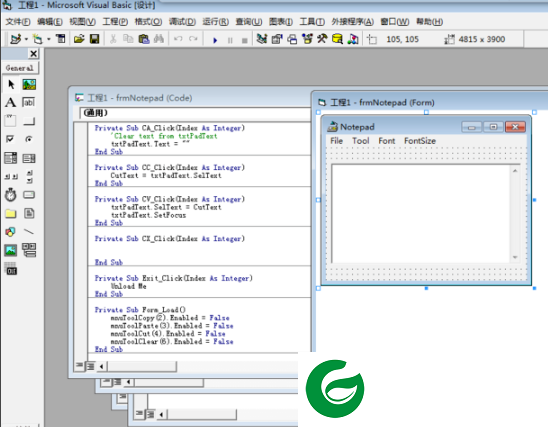The image size is (548, 427).
Task: Open the Properties Window toolbar icon
Action: 277,39
